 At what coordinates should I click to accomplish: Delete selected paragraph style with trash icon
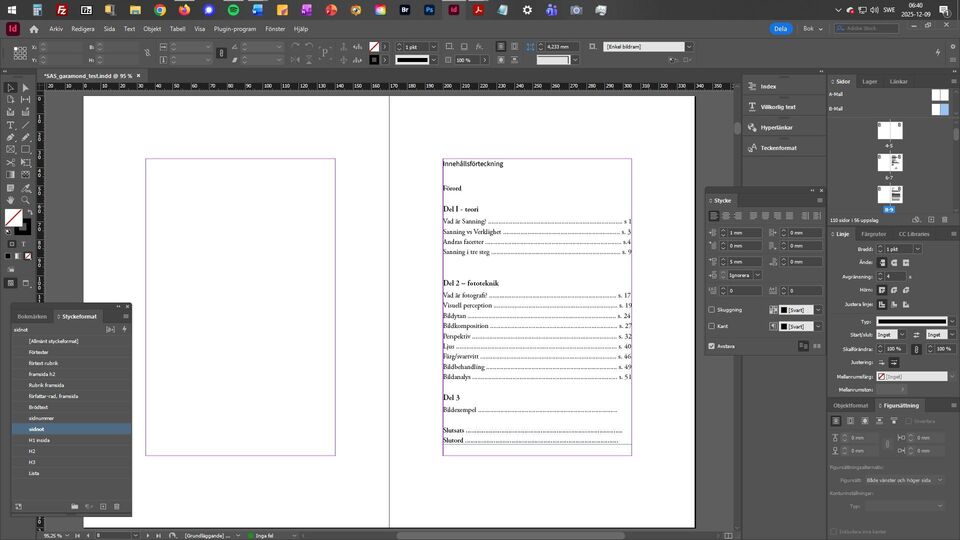tap(117, 507)
